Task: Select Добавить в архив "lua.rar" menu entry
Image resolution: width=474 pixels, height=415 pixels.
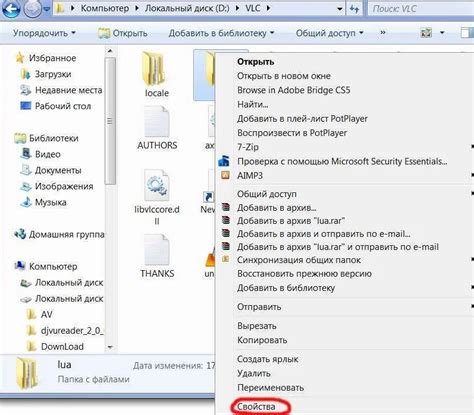Action: (x=291, y=221)
